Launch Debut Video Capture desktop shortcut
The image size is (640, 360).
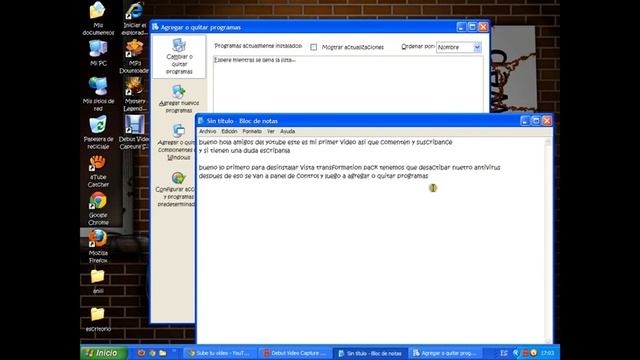coord(134,132)
